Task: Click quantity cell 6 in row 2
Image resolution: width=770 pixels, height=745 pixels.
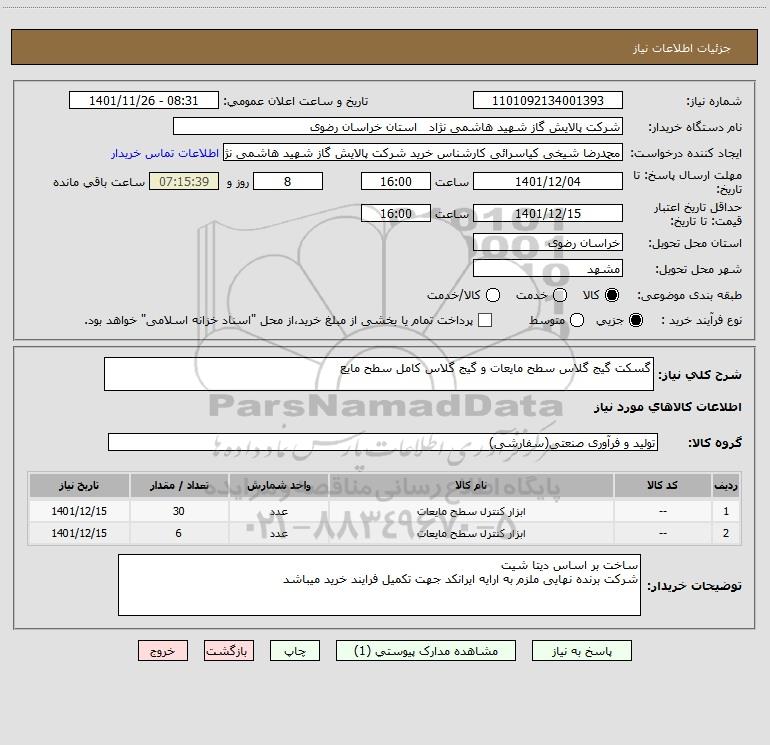Action: pyautogui.click(x=179, y=533)
